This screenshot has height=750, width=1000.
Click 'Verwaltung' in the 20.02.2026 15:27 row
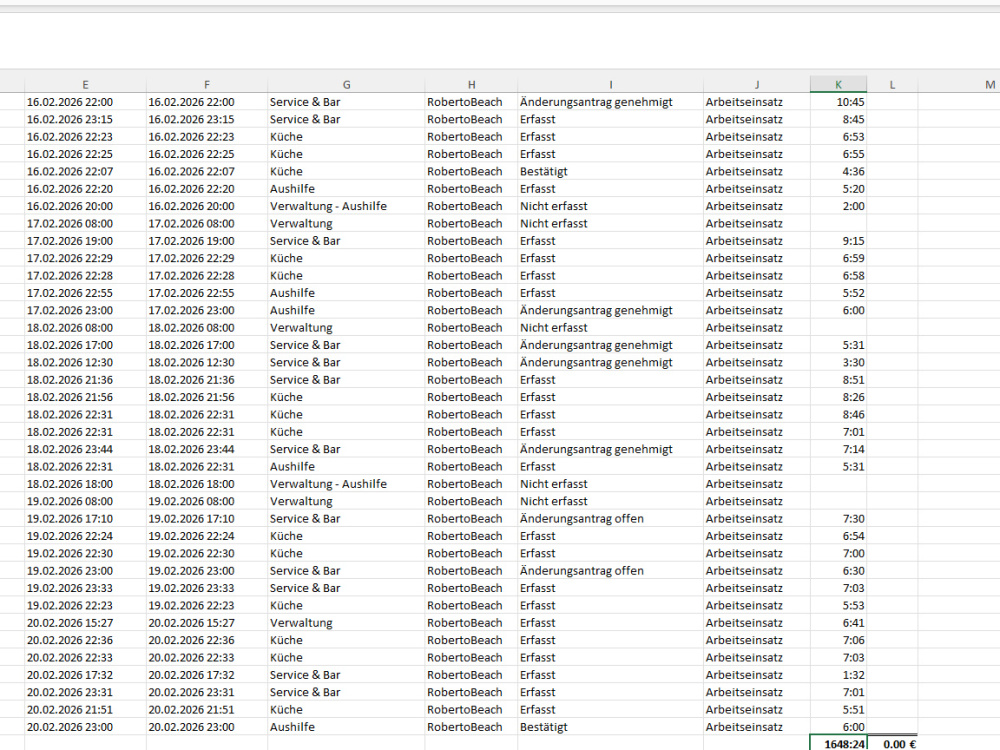point(301,622)
